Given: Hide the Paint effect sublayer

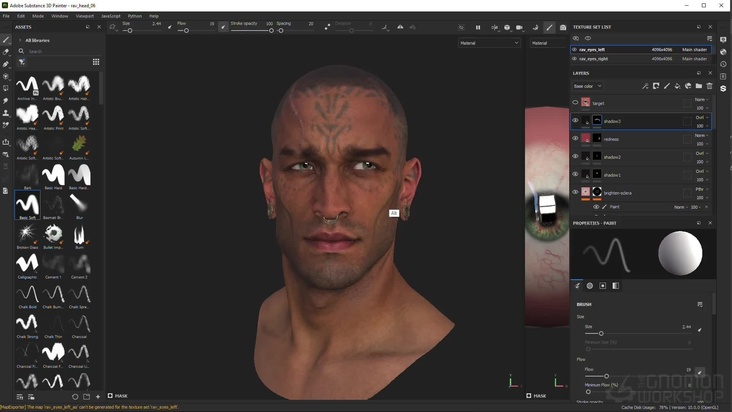Looking at the screenshot, I should tap(596, 207).
